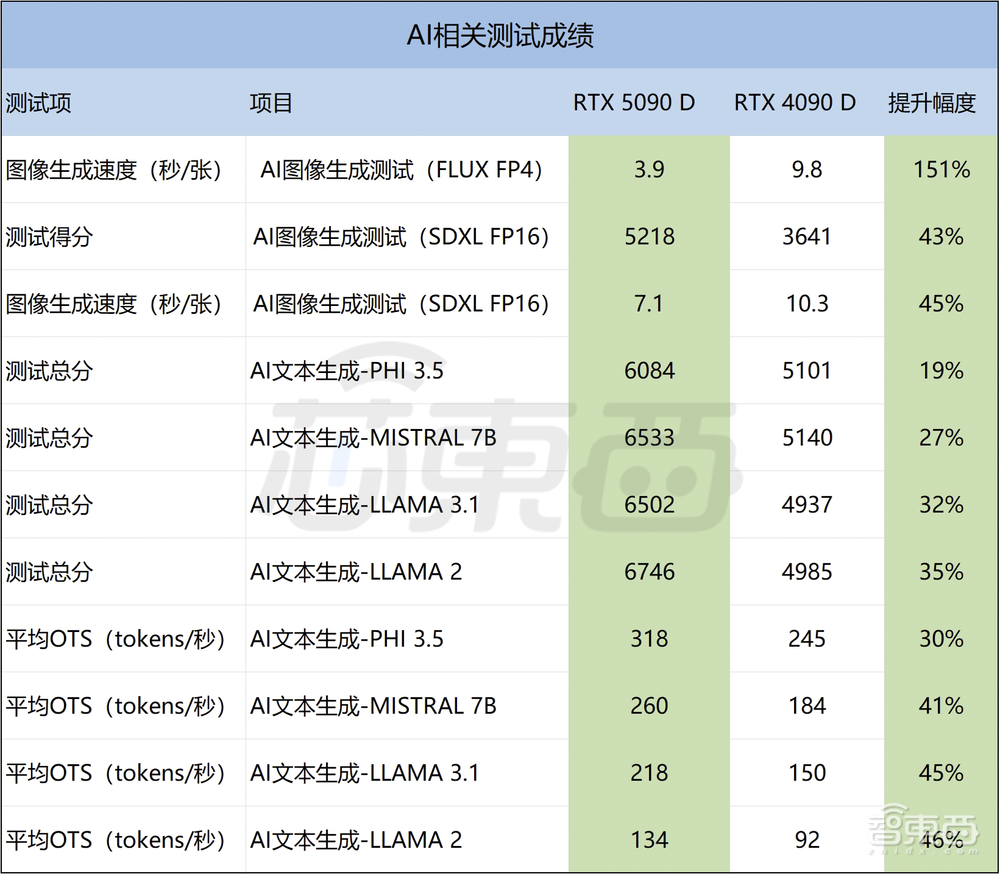Select the RTX 5090 D column header
Screen dimensions: 1000x874
[x=636, y=101]
